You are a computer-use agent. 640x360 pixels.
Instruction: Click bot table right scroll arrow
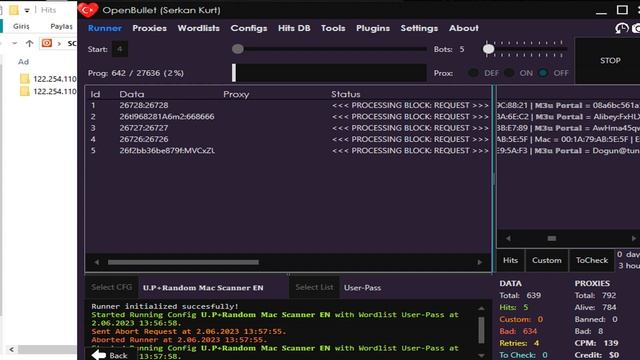[x=480, y=262]
